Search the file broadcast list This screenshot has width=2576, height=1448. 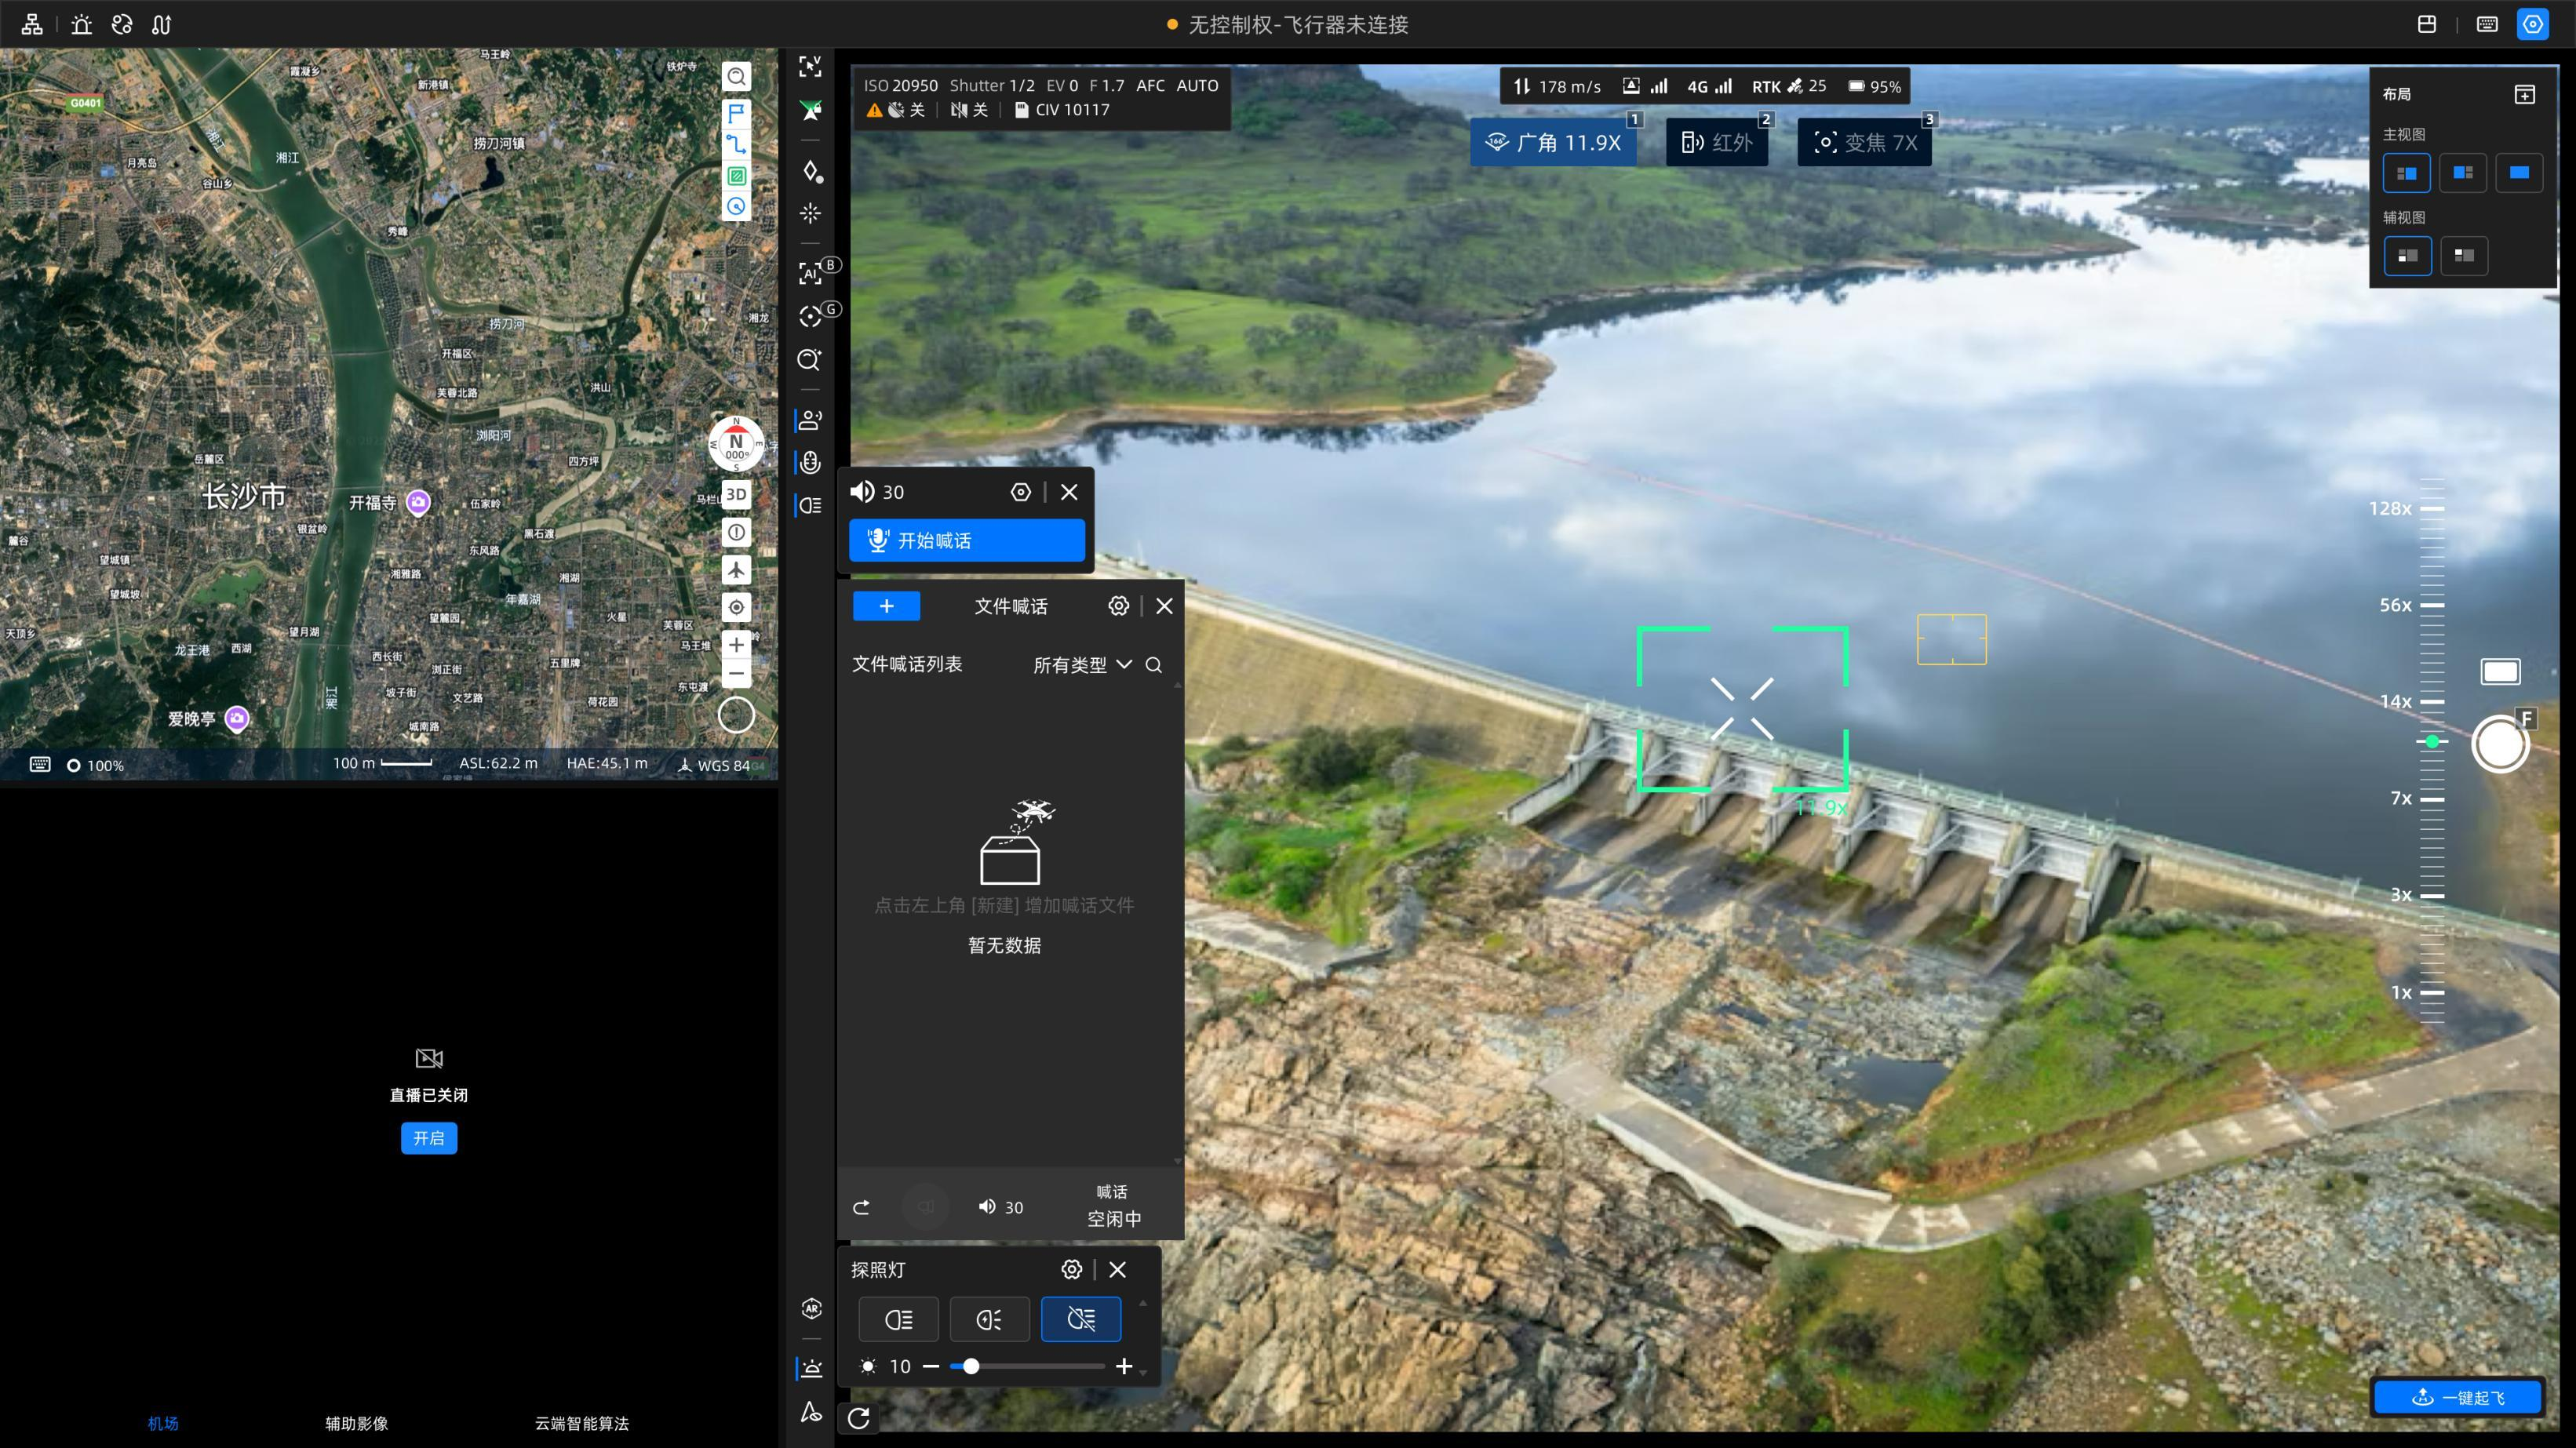point(1153,665)
